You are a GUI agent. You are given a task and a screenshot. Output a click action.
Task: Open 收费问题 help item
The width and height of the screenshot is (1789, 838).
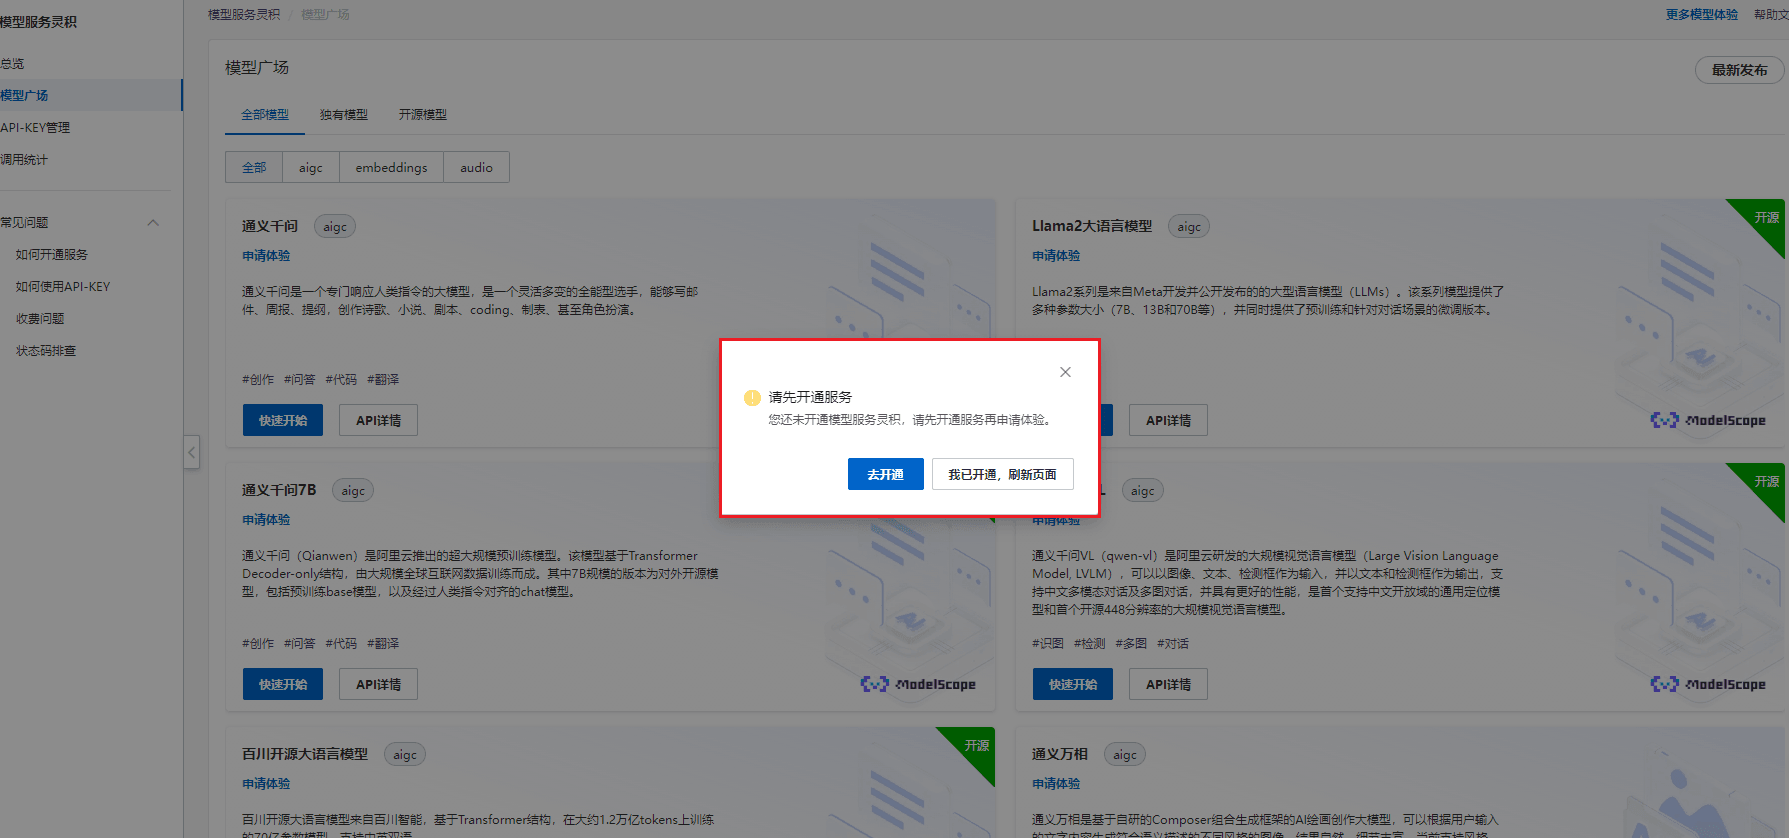[40, 319]
